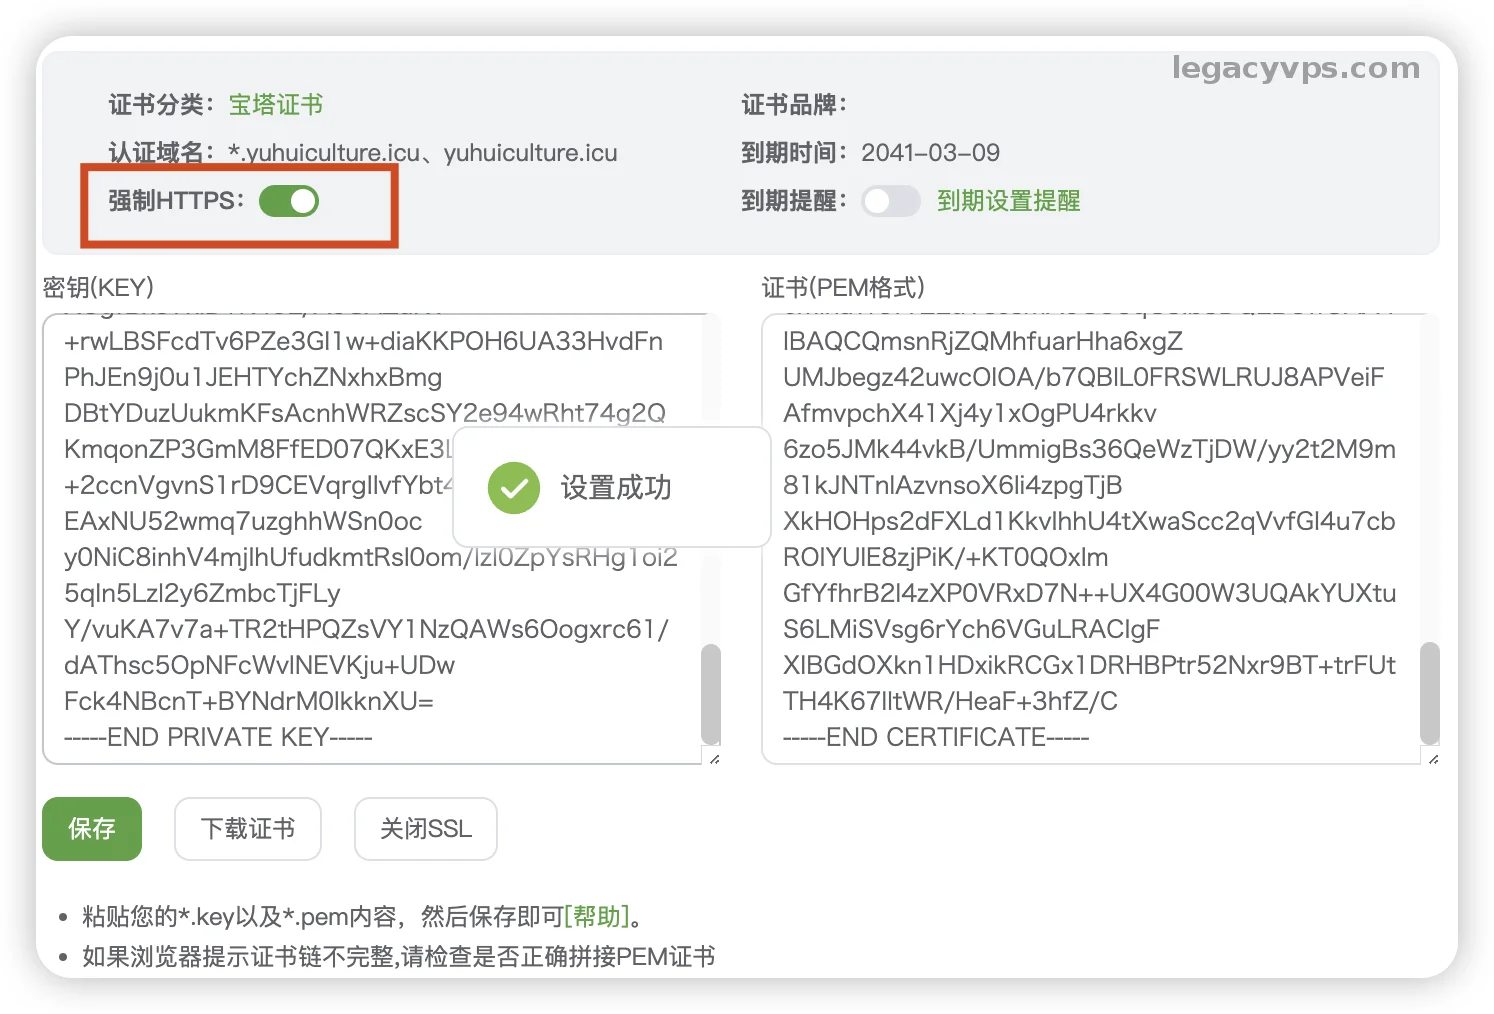
Task: Click the resize handle of the 证书(PEM格式) box
Action: [x=1433, y=759]
